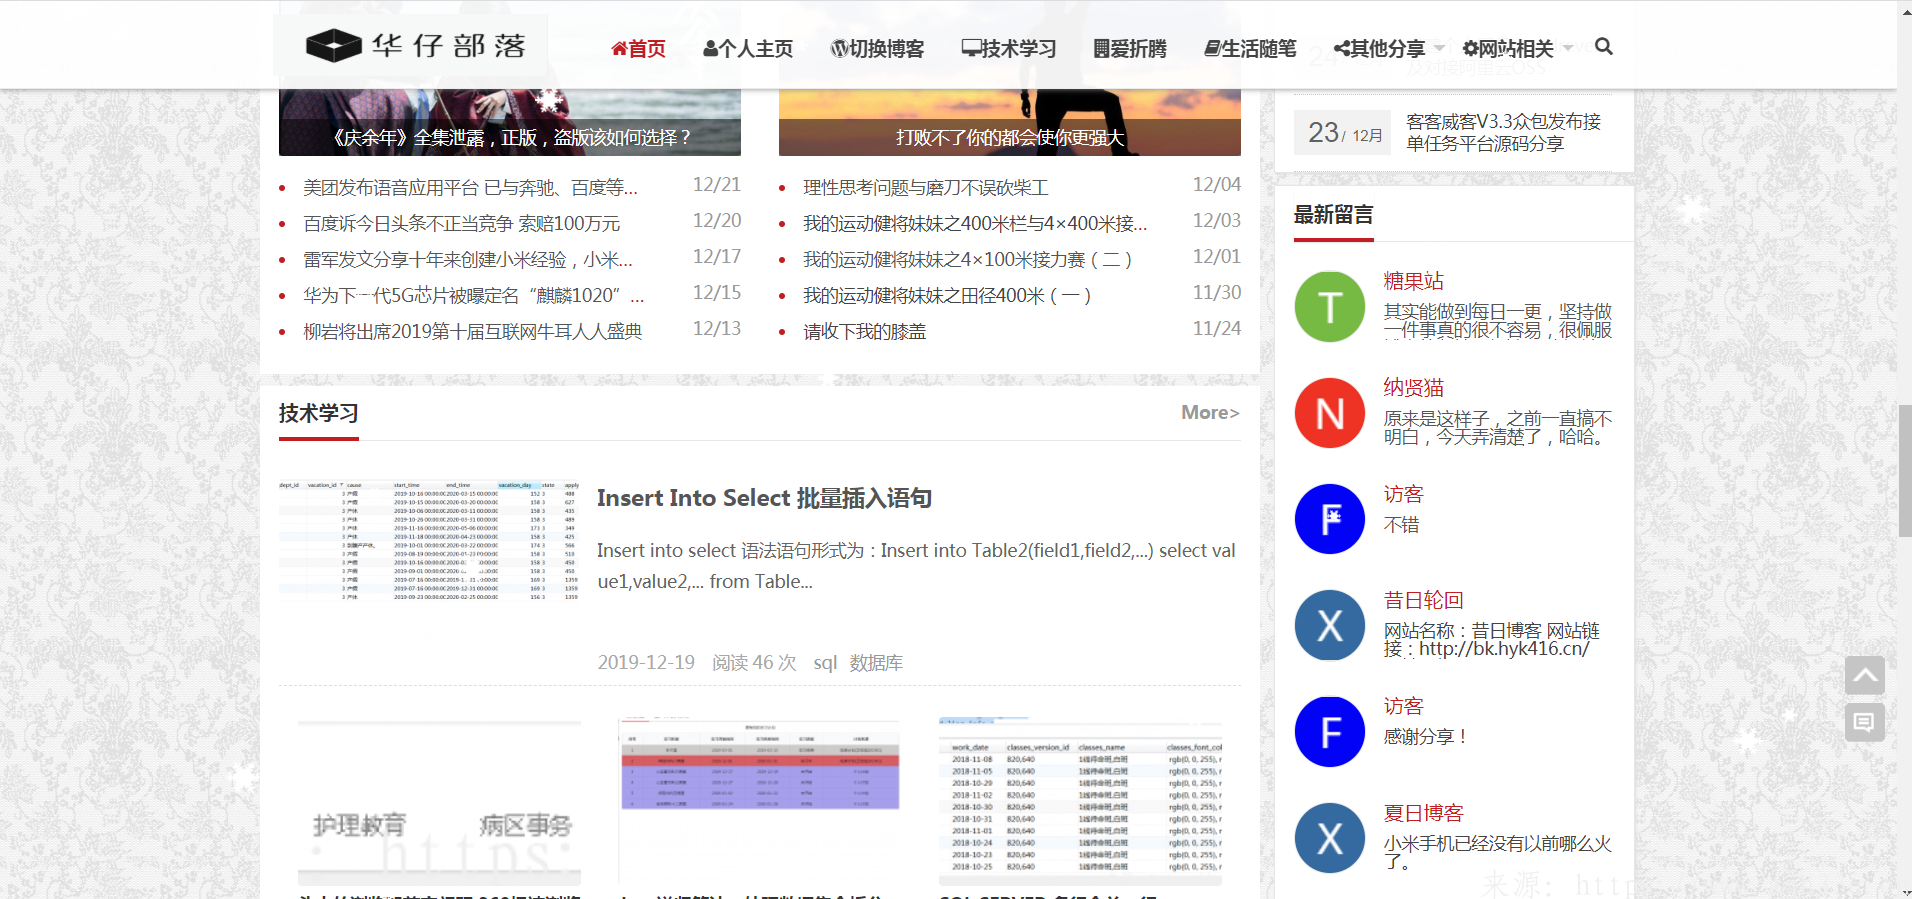The image size is (1912, 899).
Task: Click 23 / 12月 date badge
Action: (1344, 132)
